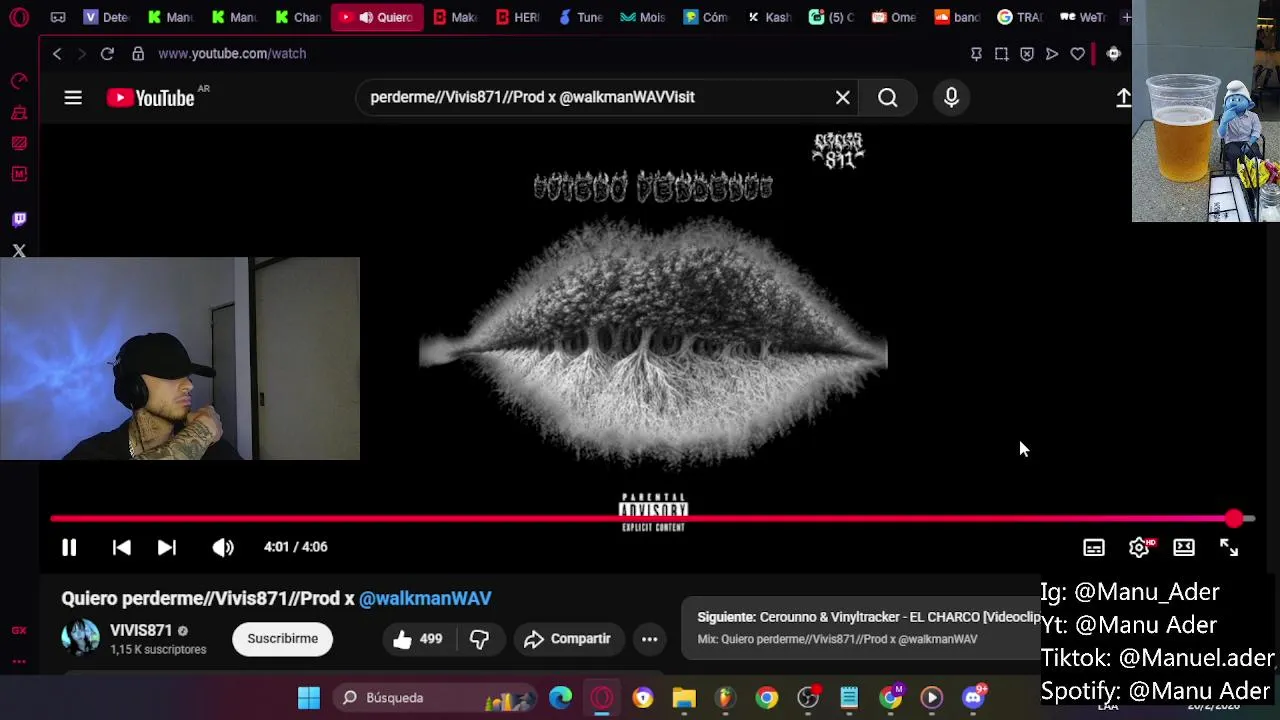Switch to the Quiero YouTube tab
Screen dimensions: 1280x720
378,17
